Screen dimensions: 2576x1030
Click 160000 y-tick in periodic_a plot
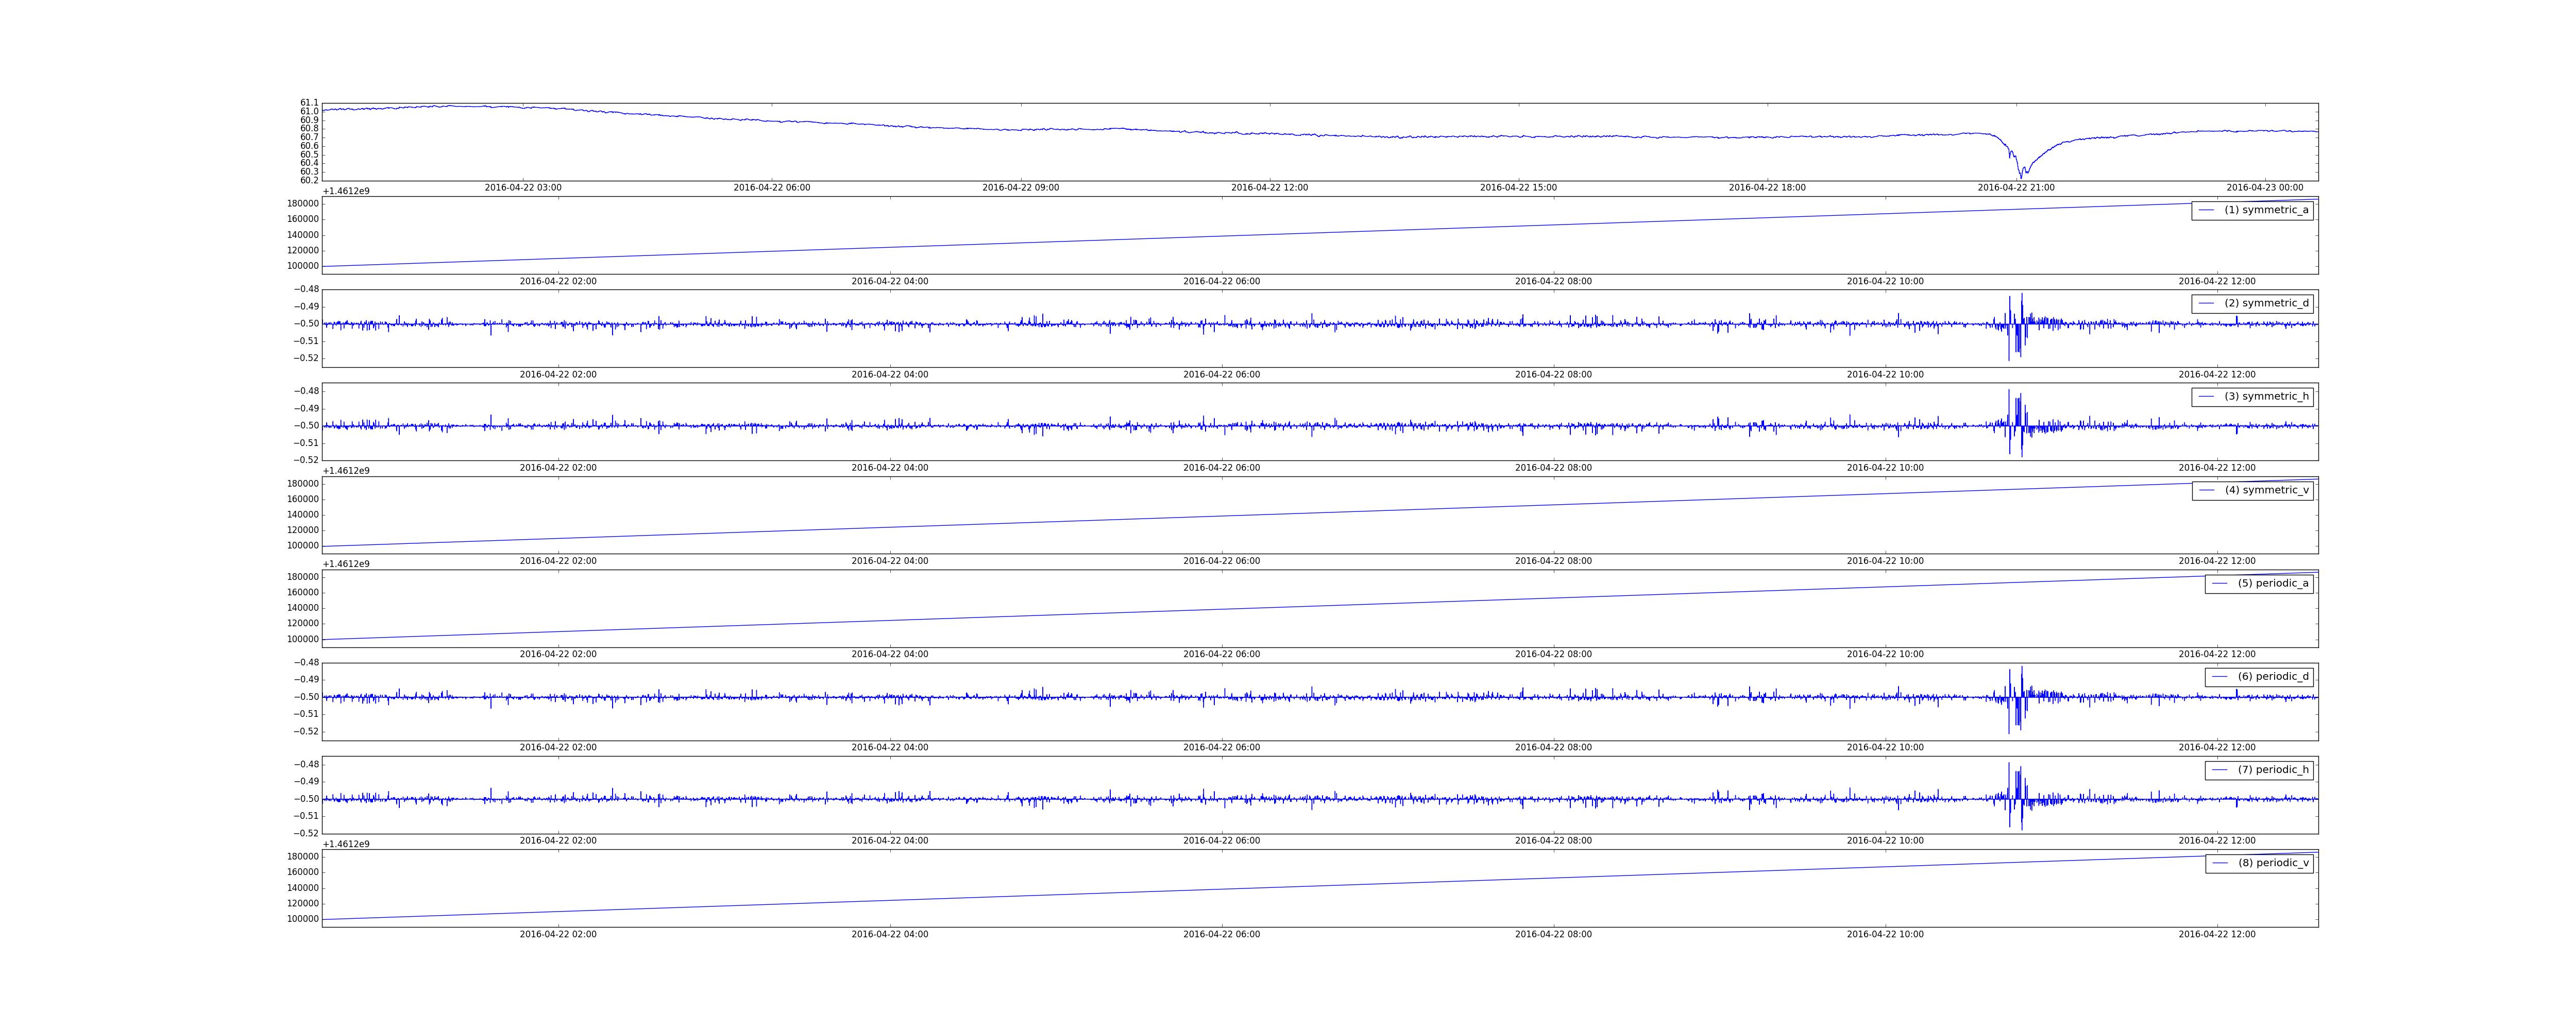[303, 593]
